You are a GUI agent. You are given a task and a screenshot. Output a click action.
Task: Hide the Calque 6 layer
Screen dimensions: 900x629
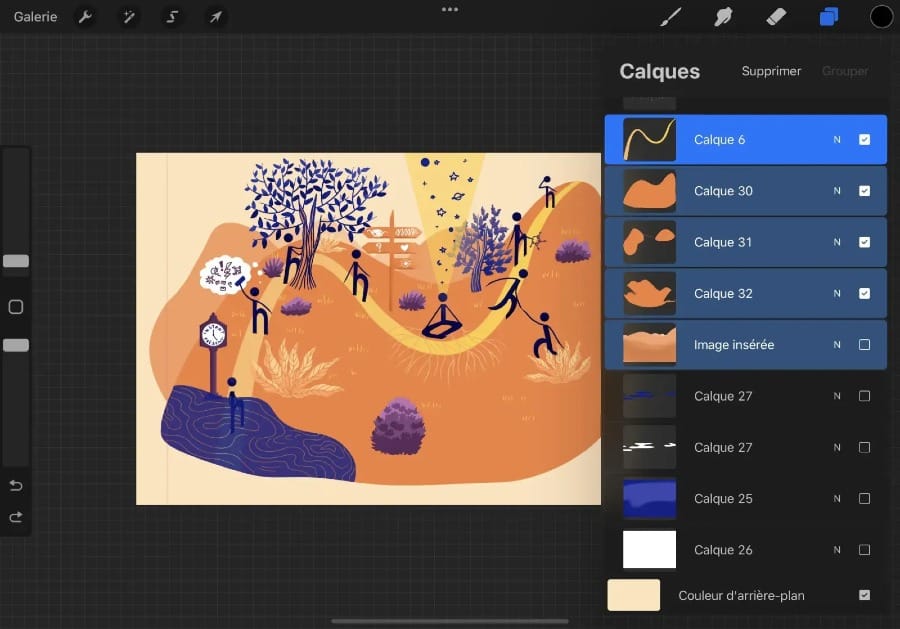tap(864, 140)
